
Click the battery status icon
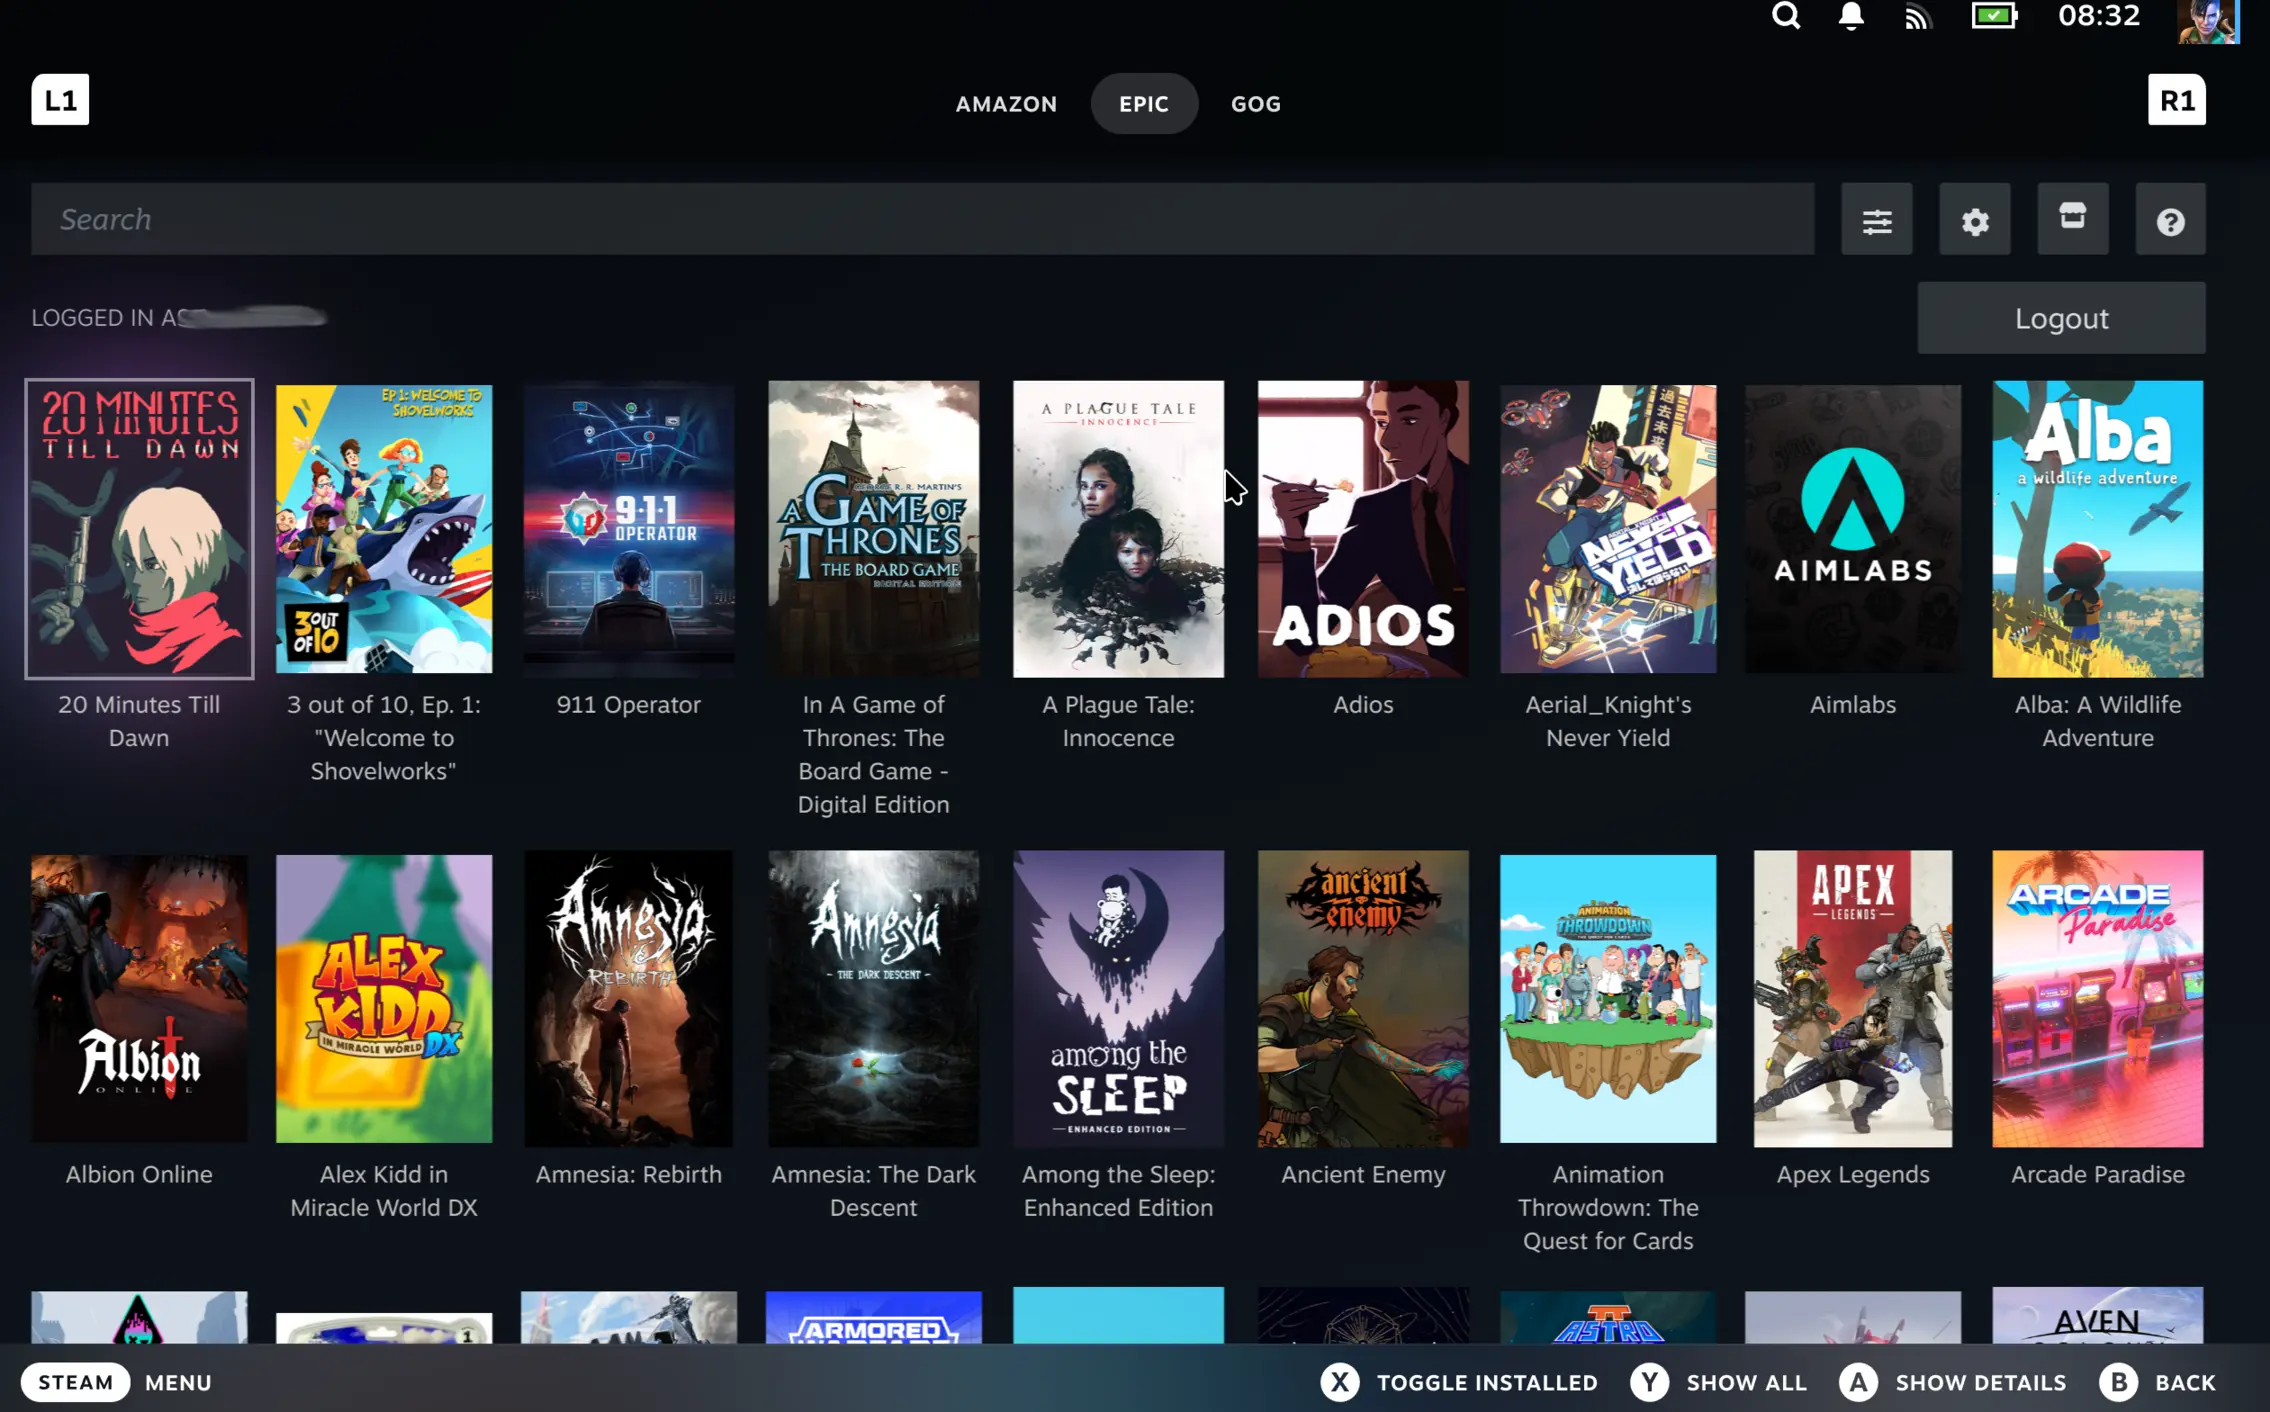(x=1994, y=16)
